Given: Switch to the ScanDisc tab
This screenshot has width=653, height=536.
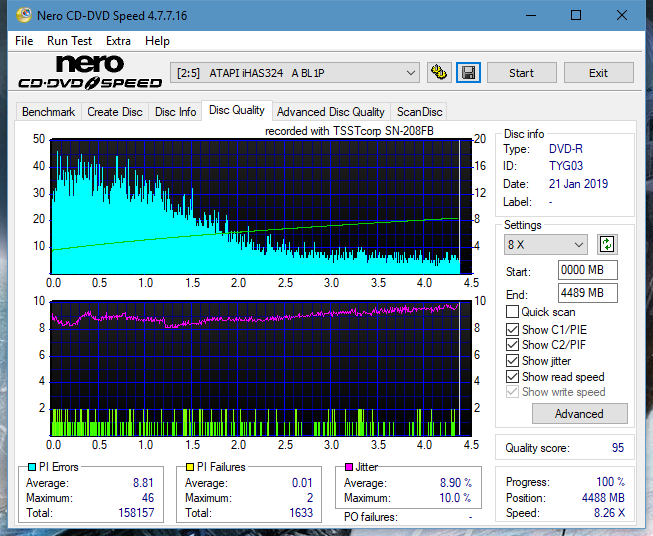Looking at the screenshot, I should pyautogui.click(x=419, y=112).
